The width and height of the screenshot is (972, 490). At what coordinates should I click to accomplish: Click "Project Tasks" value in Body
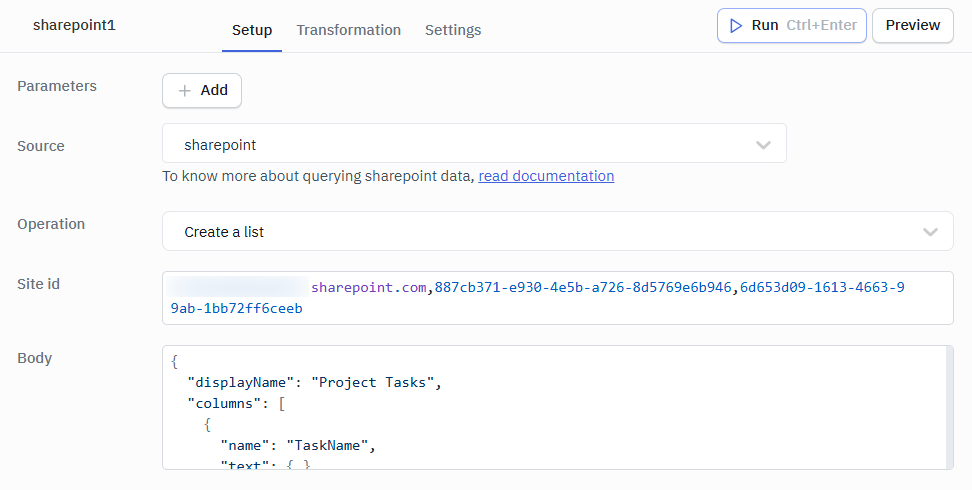(x=373, y=383)
